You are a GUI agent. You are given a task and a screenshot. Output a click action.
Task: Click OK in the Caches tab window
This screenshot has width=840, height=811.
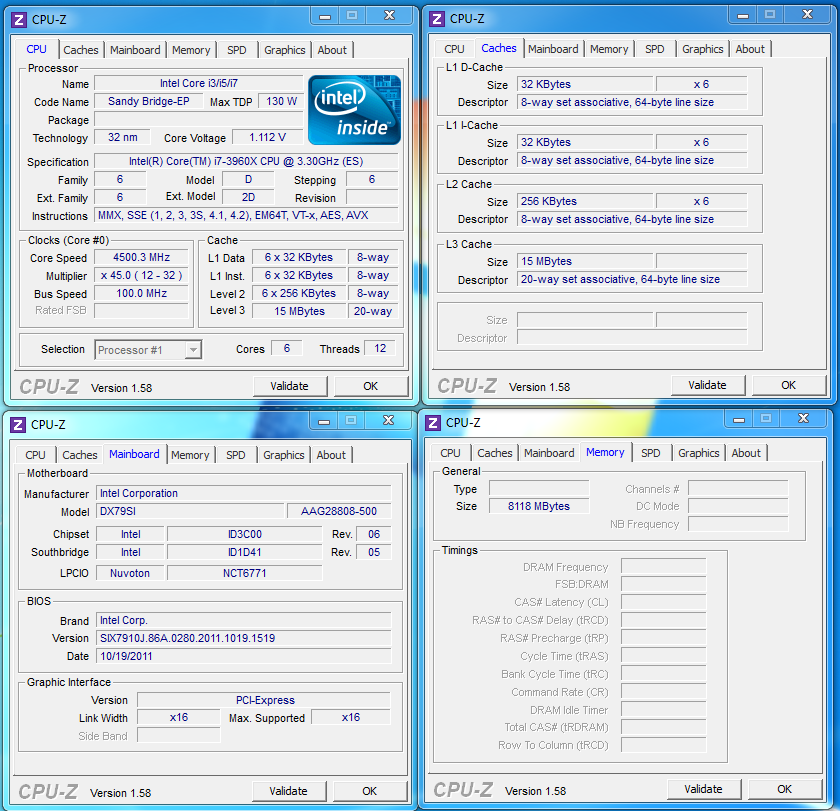point(789,385)
